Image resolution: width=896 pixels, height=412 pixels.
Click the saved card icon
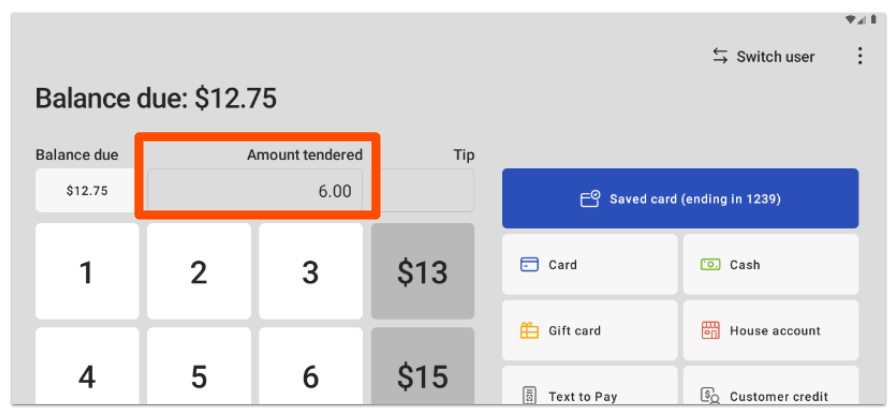[x=590, y=199]
